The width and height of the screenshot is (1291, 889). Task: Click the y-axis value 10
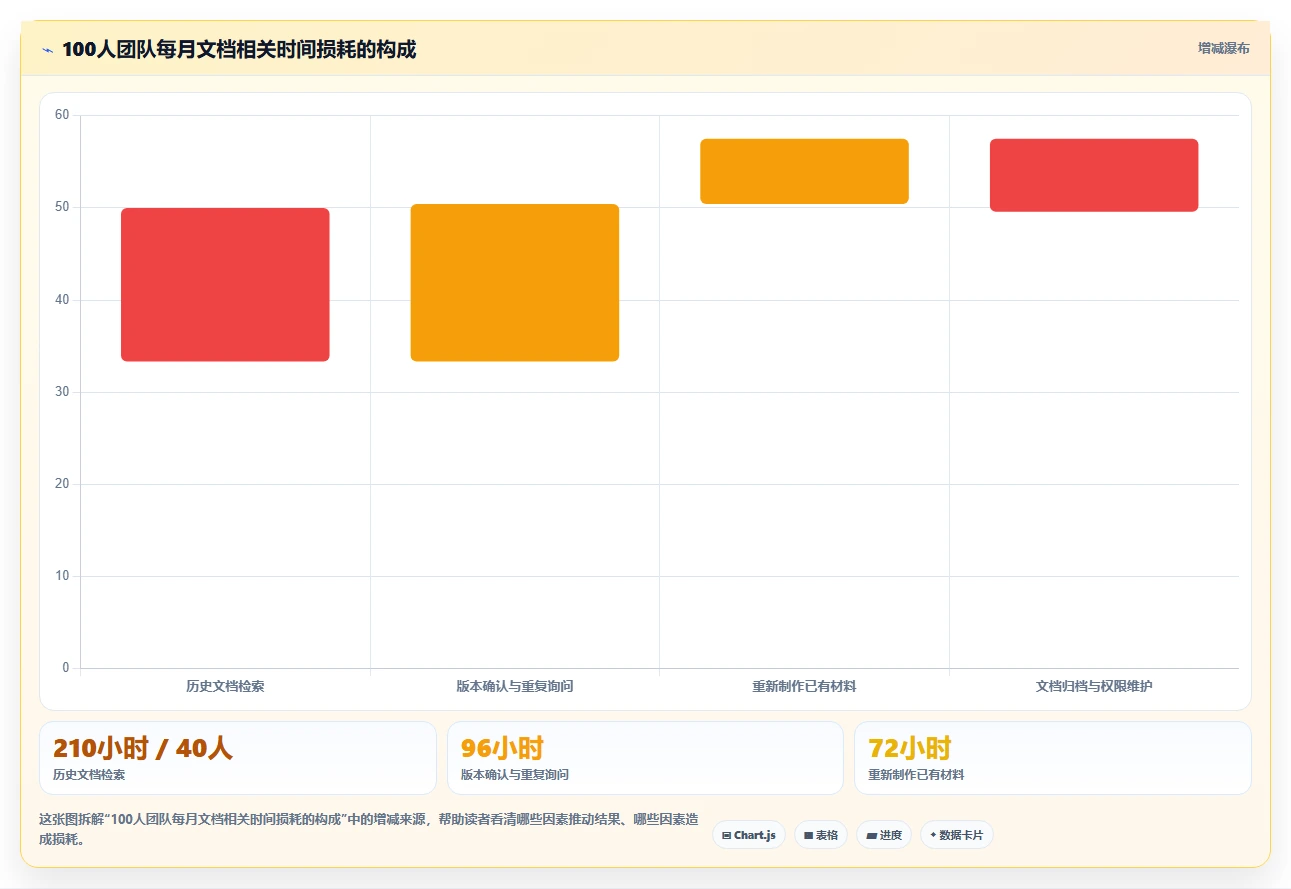click(x=62, y=576)
